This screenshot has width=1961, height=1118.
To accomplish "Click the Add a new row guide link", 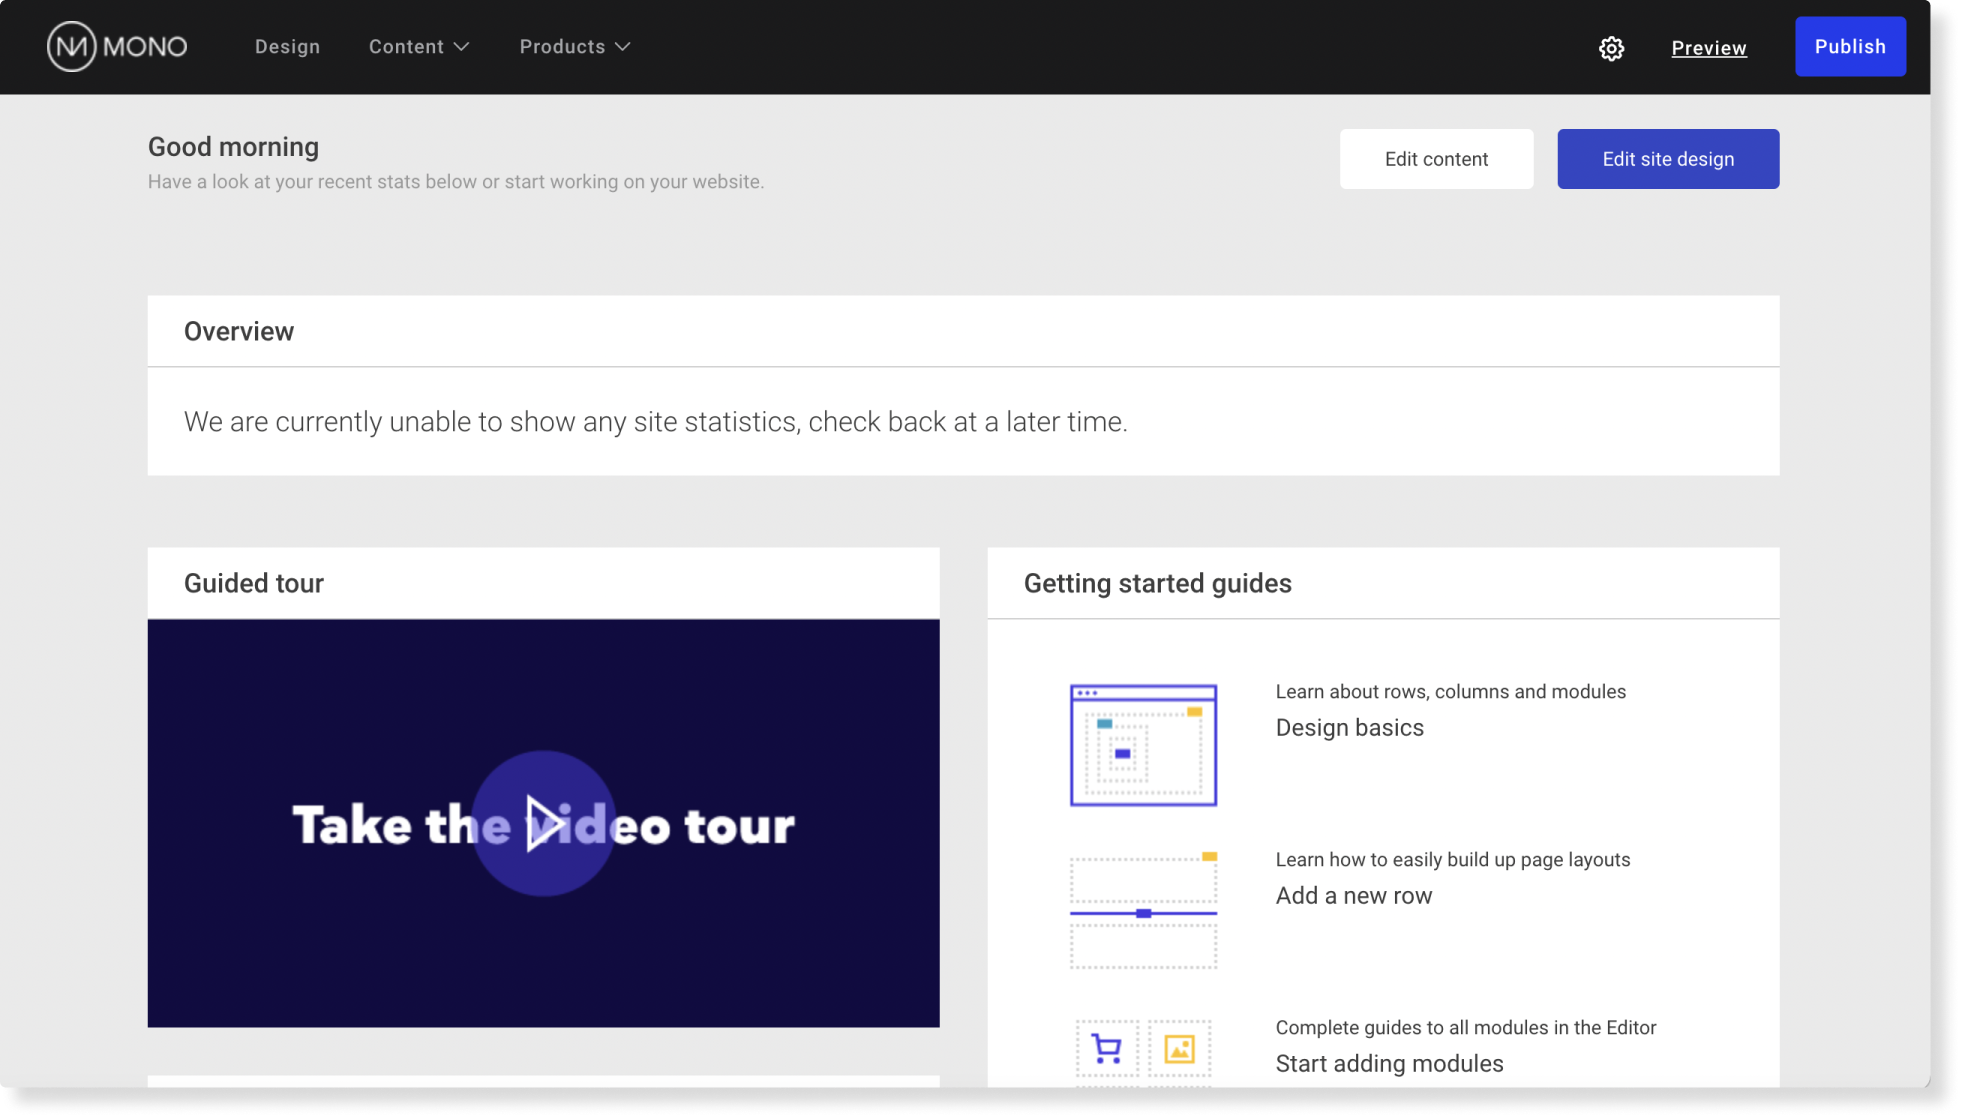I will point(1354,893).
